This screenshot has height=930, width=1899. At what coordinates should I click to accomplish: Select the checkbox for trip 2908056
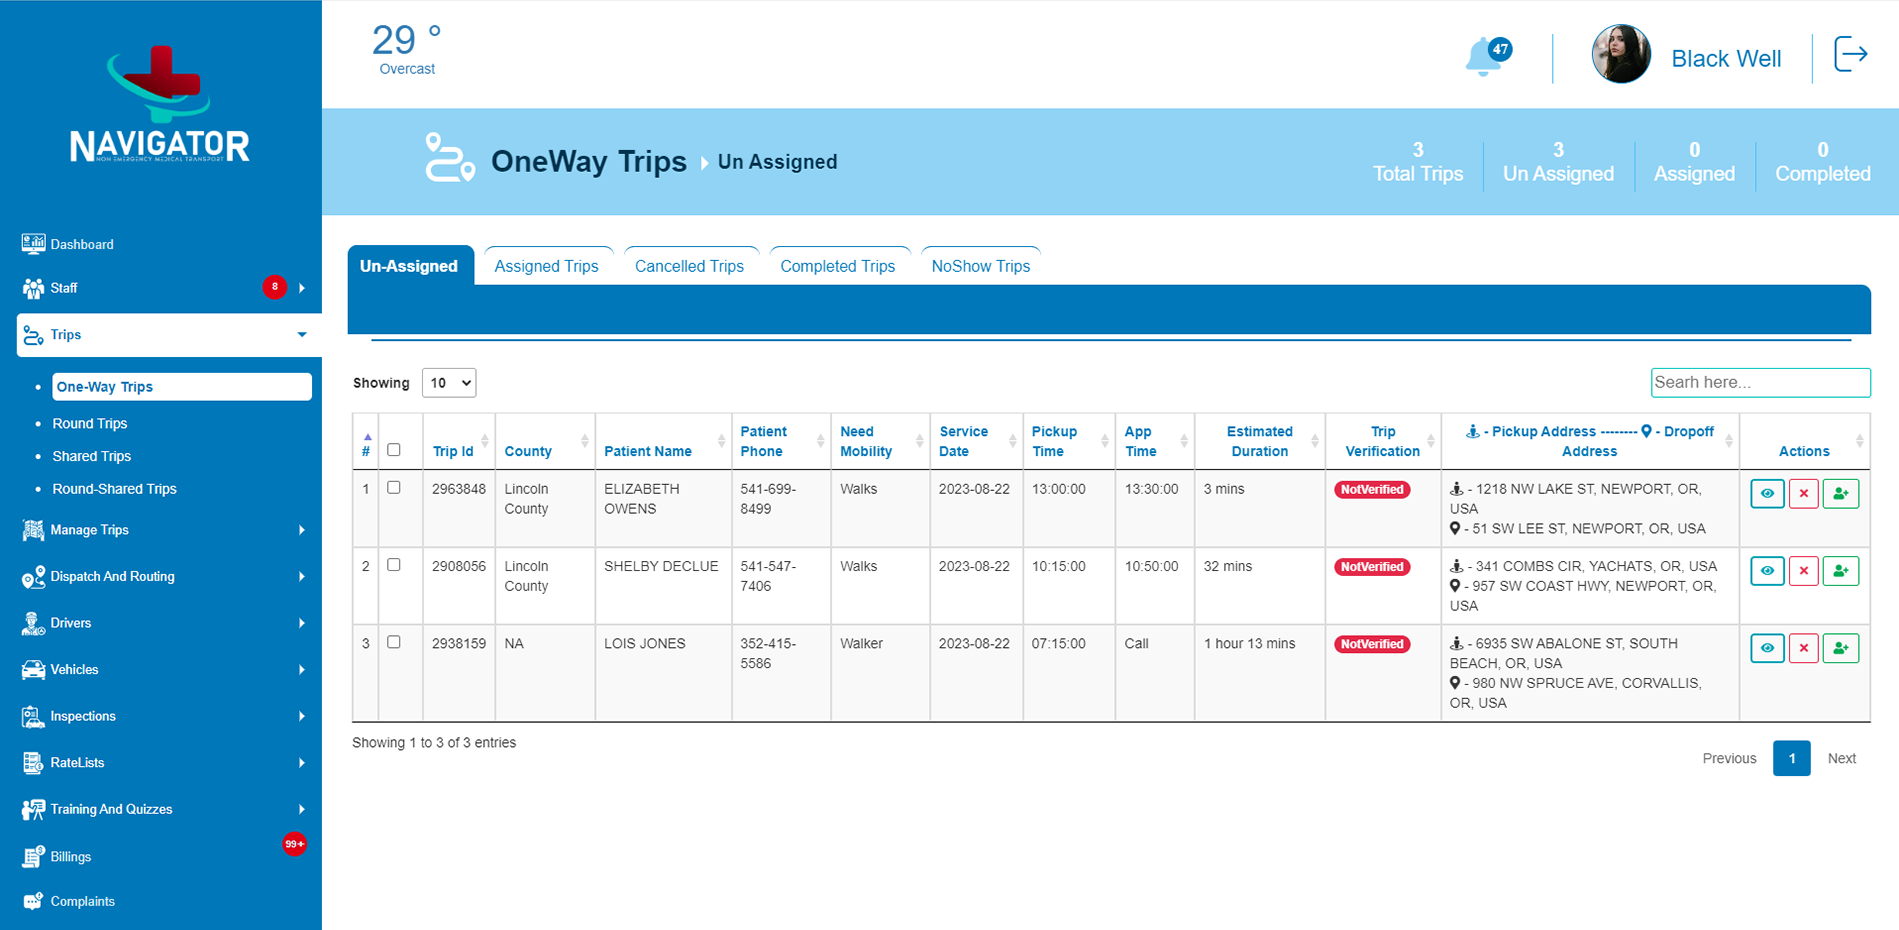[x=394, y=565]
